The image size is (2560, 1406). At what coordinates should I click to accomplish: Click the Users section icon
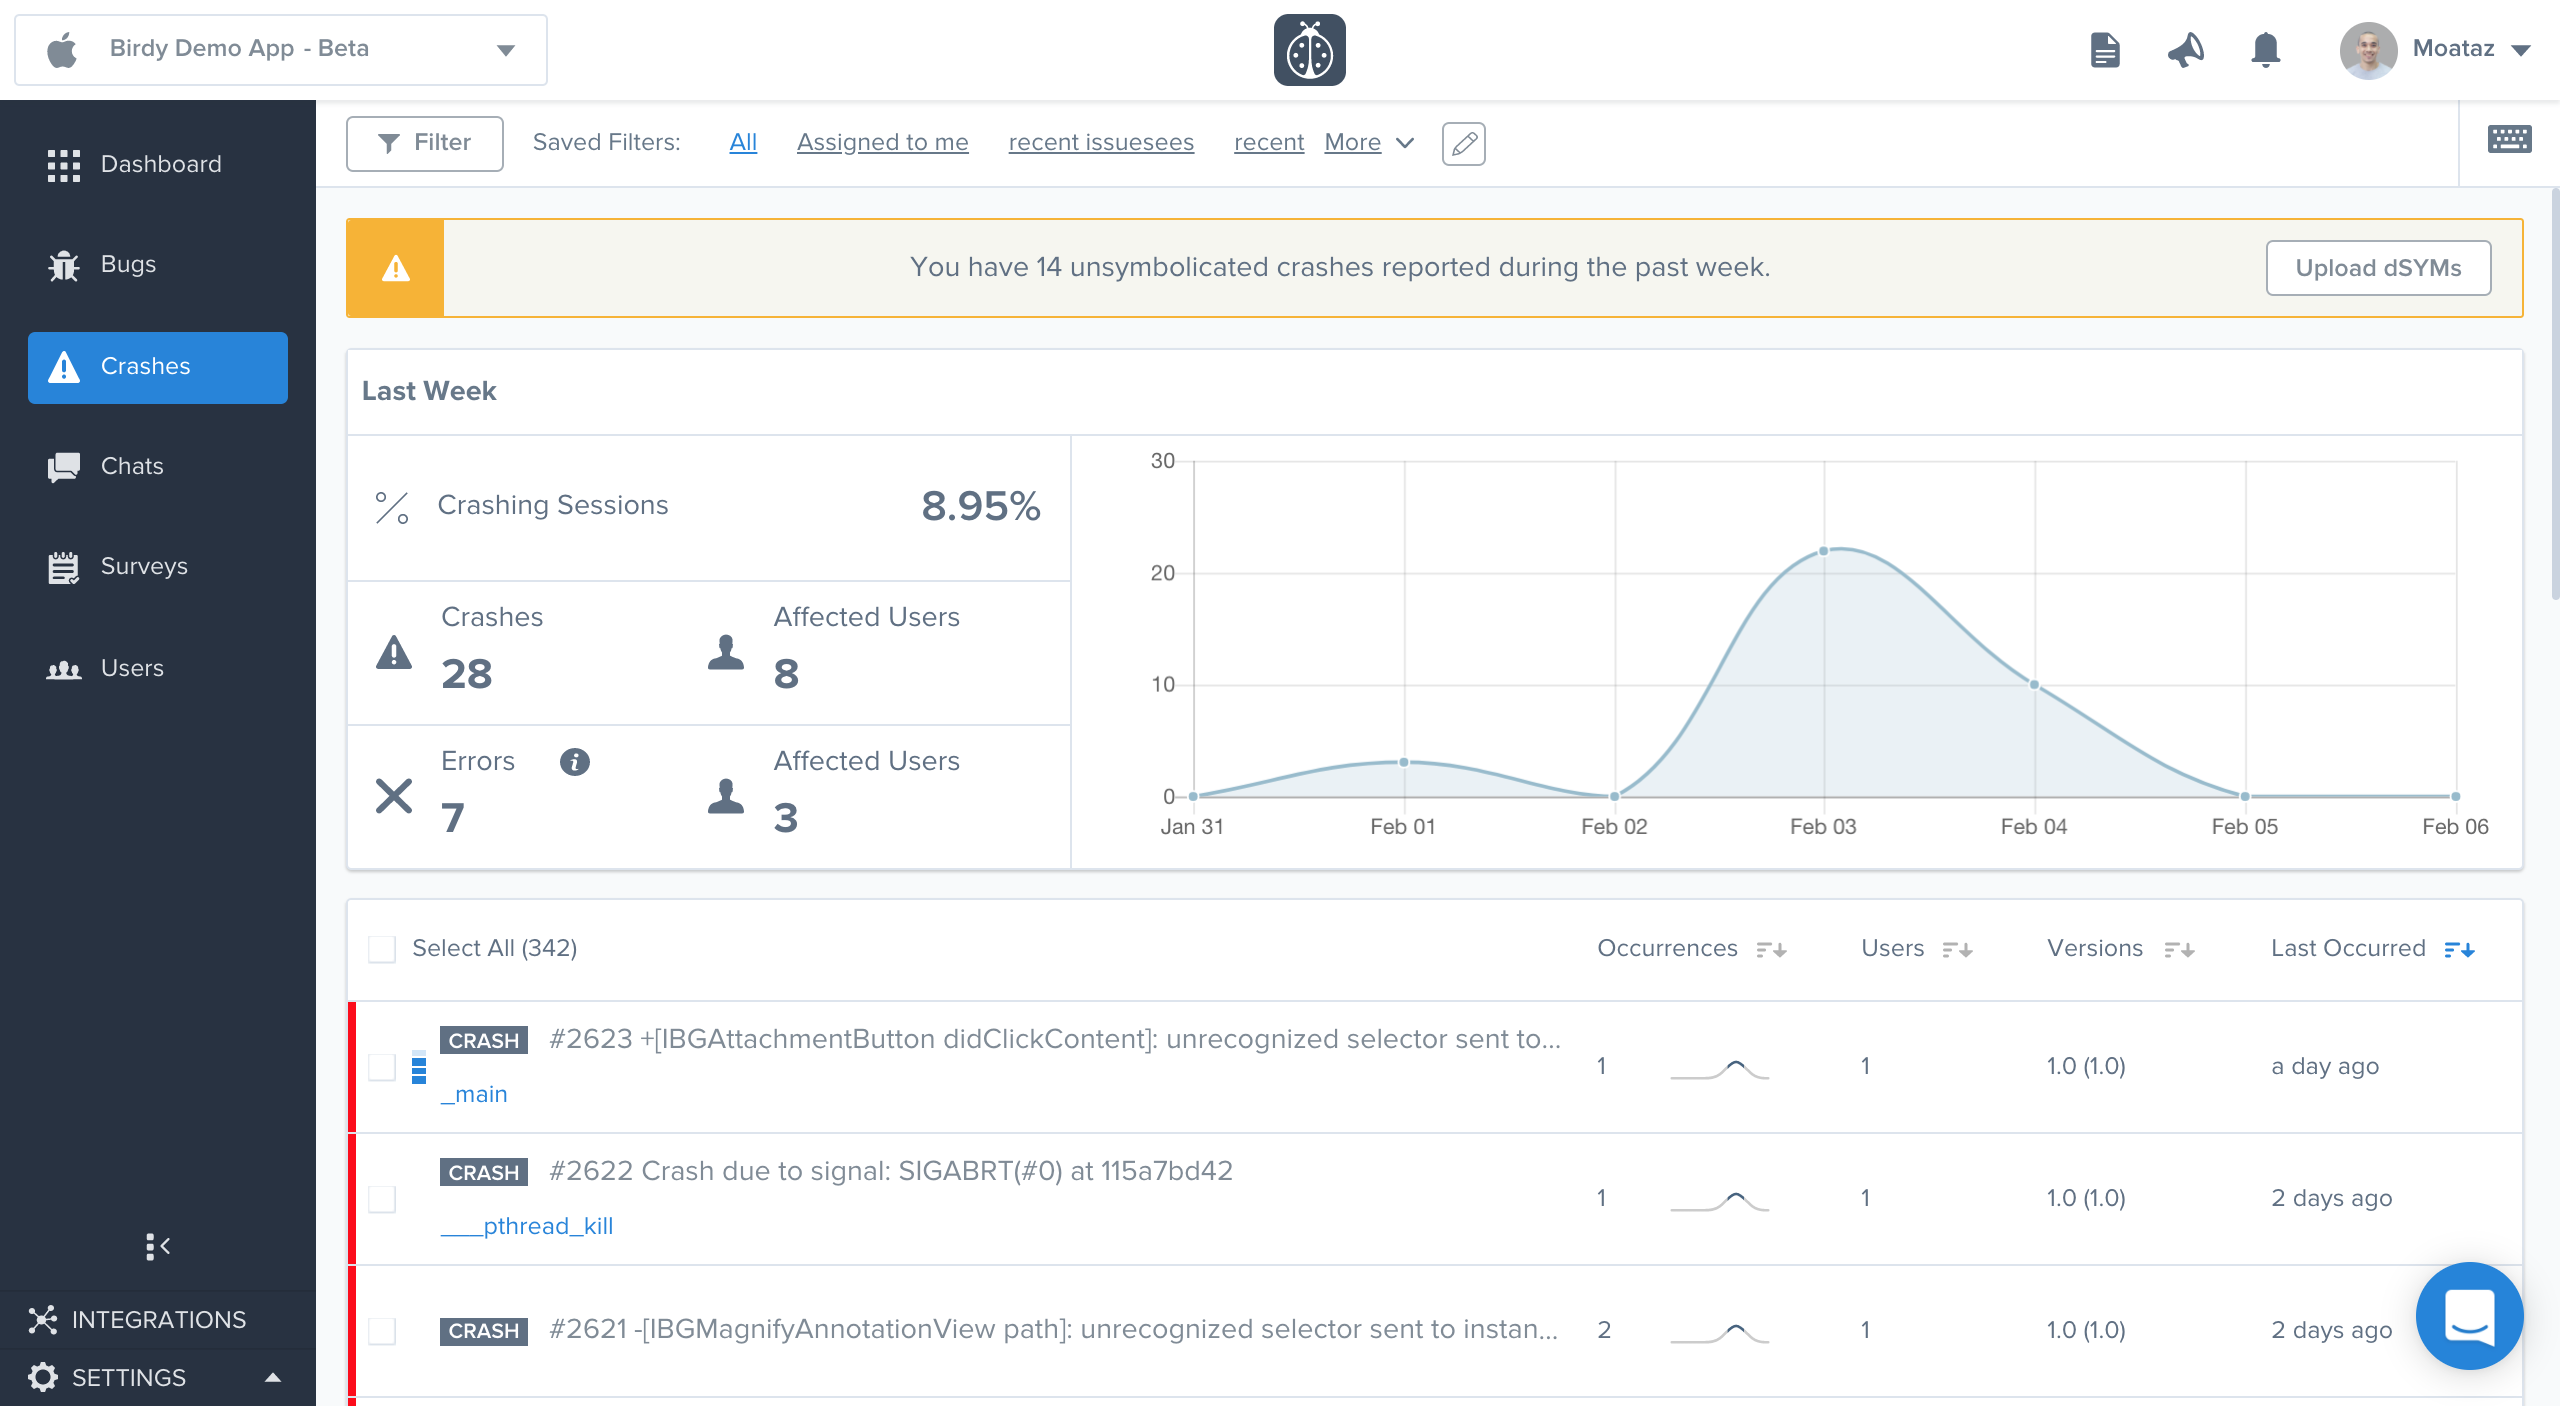coord(64,667)
